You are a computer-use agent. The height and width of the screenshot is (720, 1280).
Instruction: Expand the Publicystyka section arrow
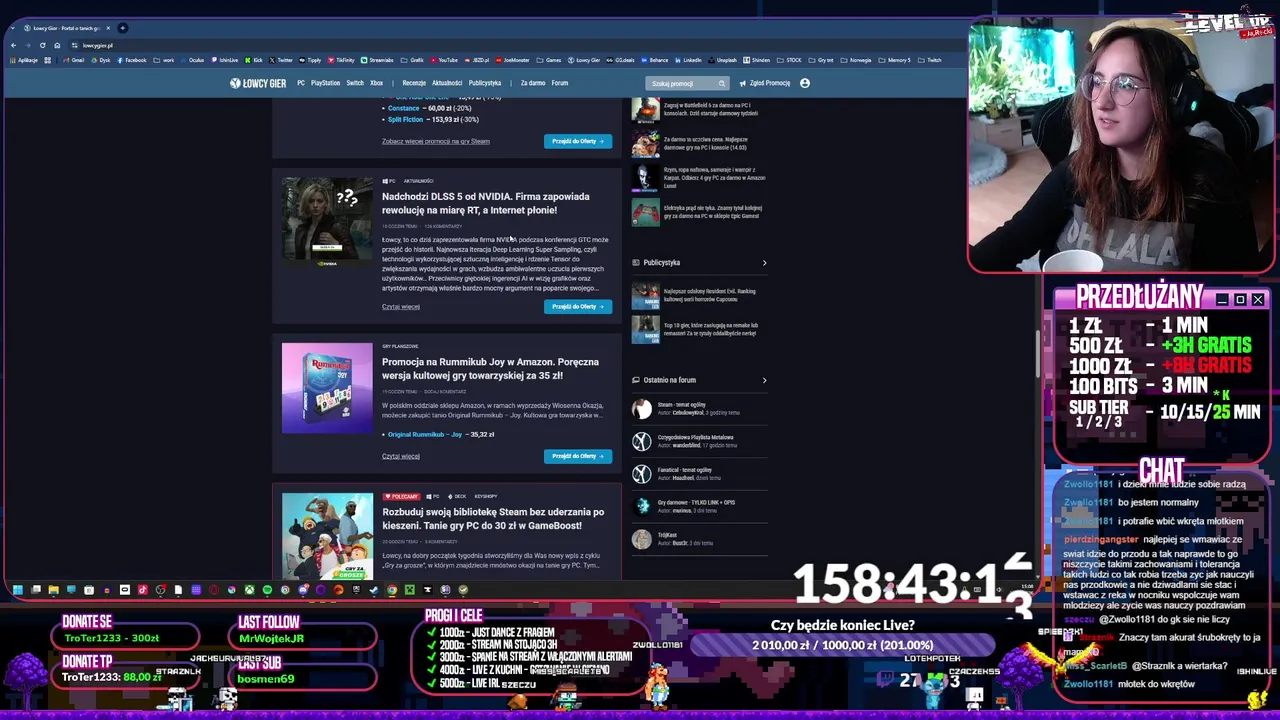click(765, 263)
